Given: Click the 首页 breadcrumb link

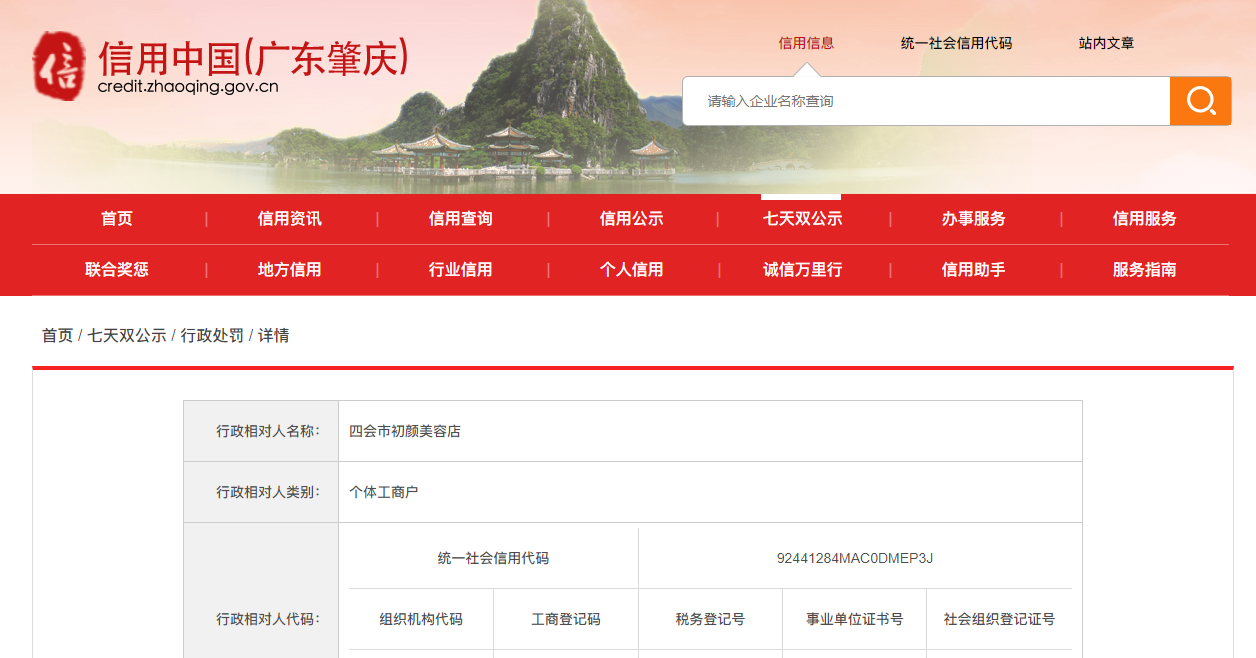Looking at the screenshot, I should pos(57,336).
